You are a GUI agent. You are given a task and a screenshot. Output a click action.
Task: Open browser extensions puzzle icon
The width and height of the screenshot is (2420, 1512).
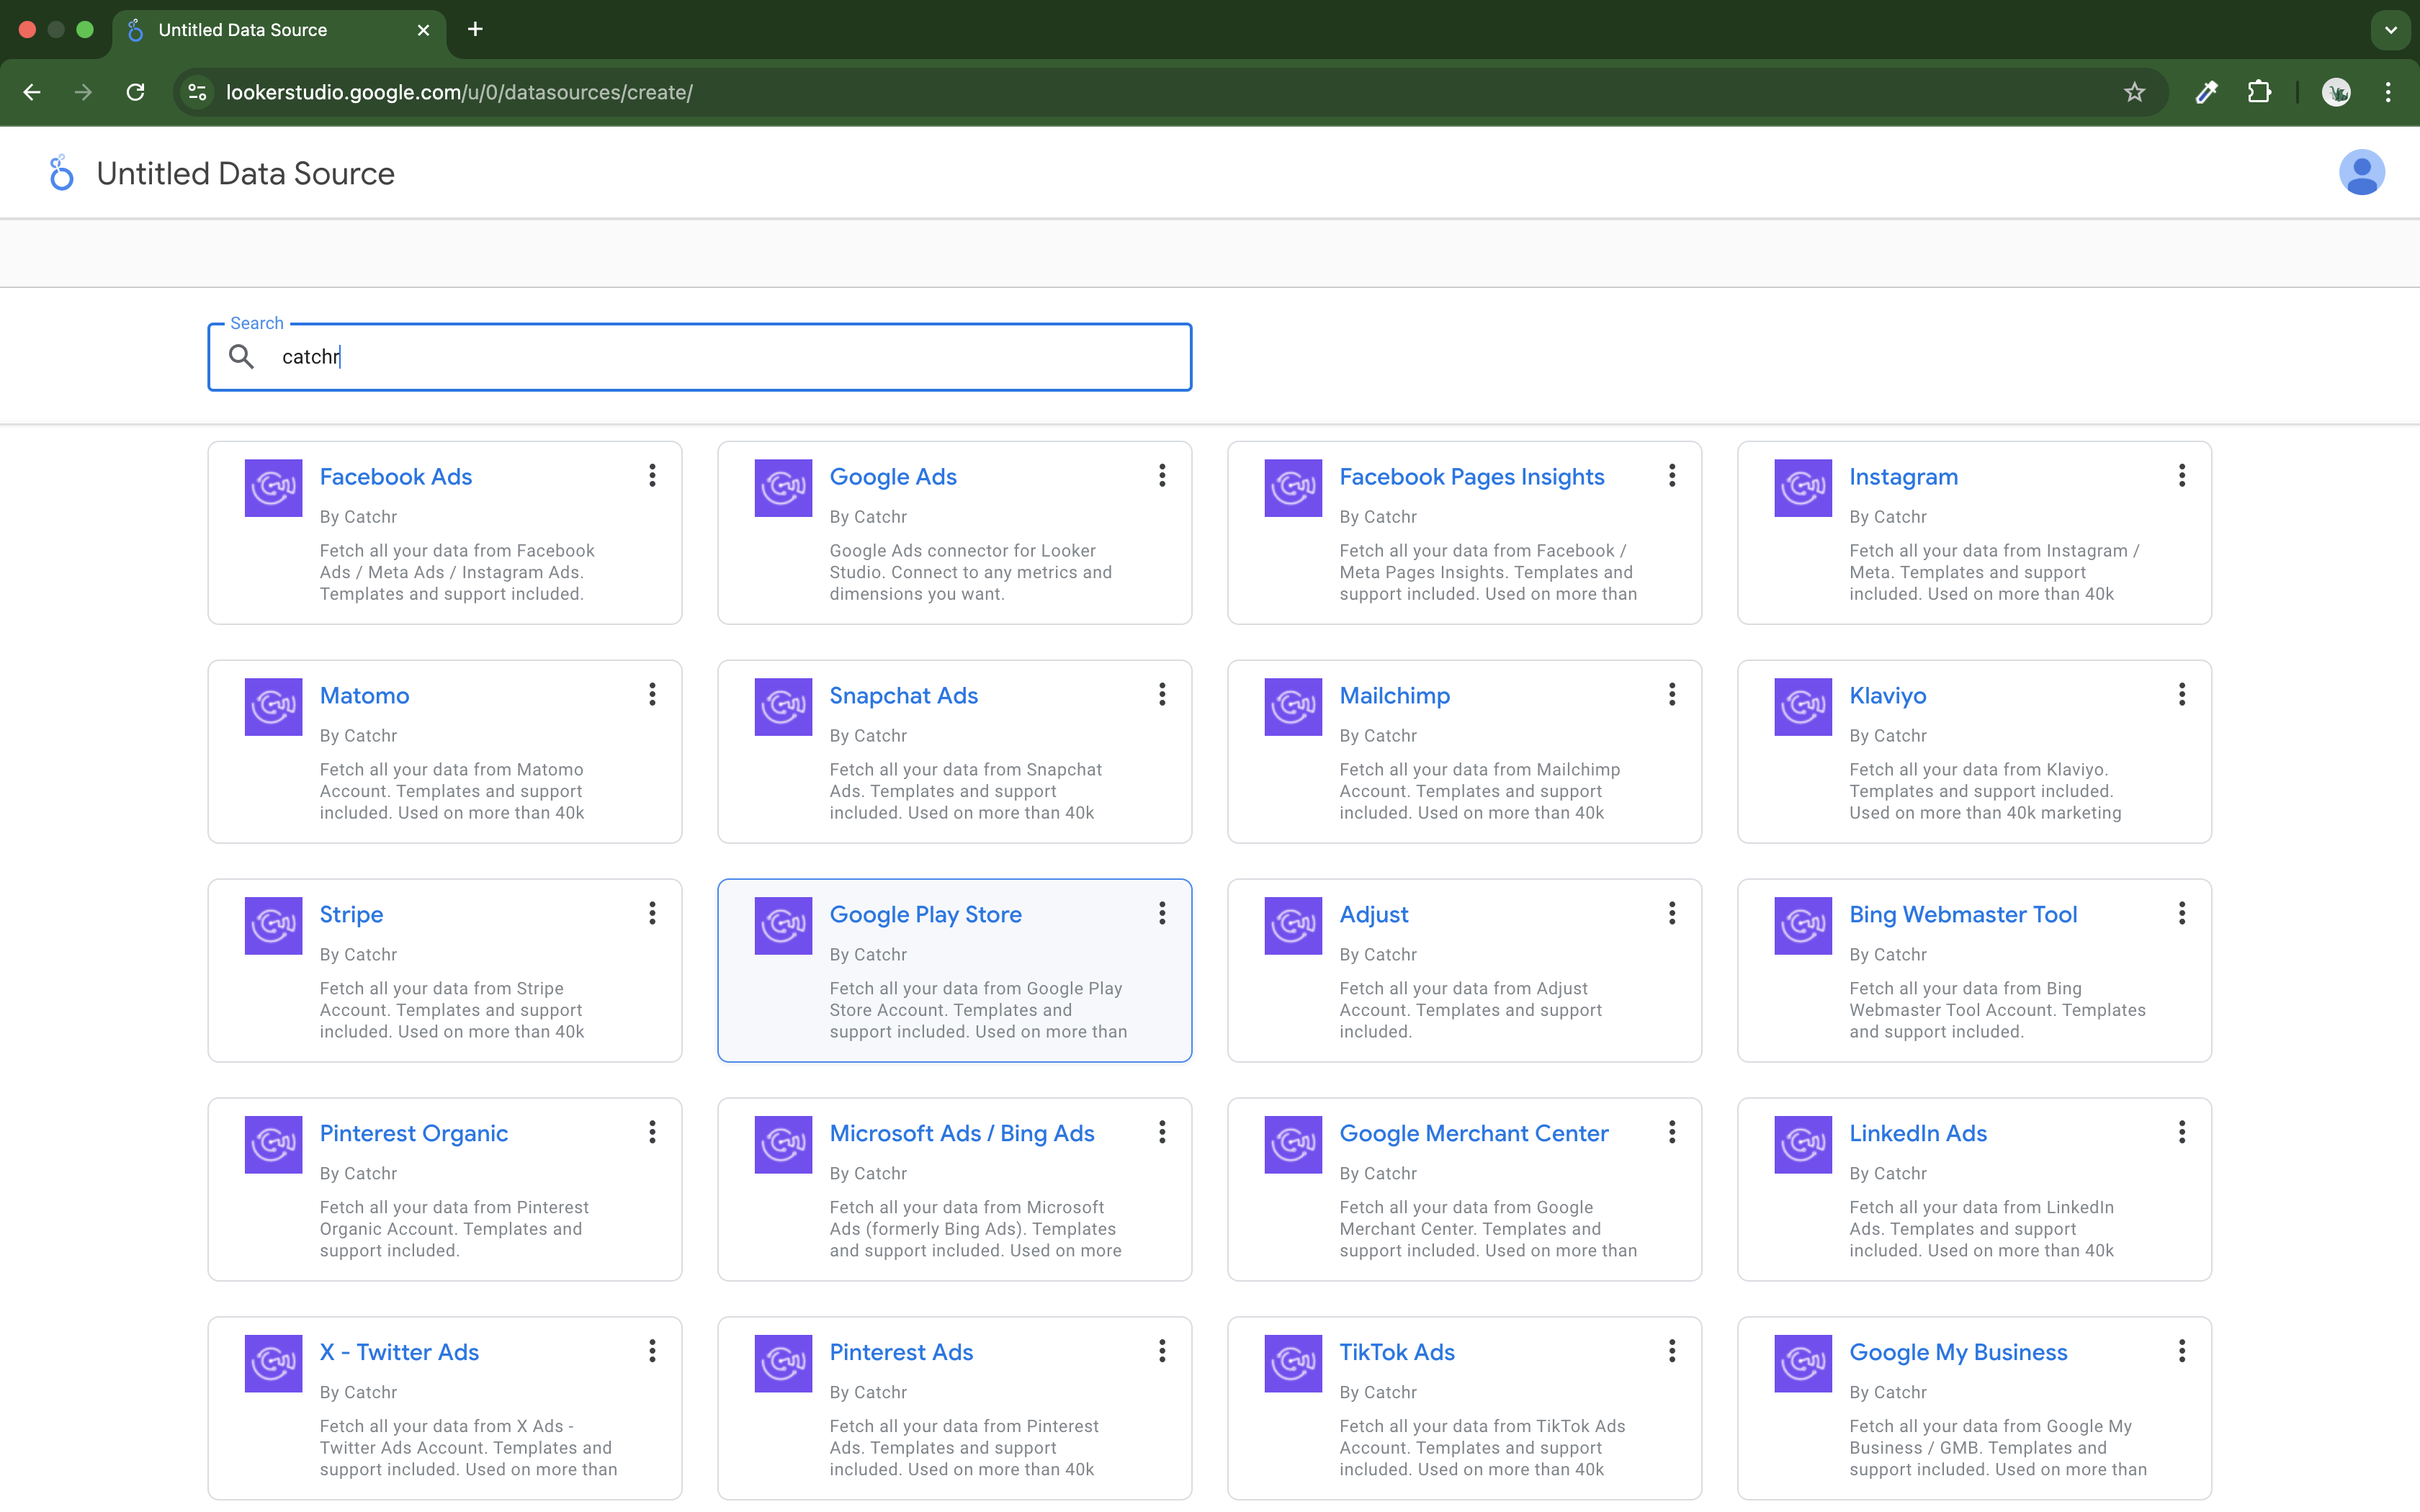(2259, 92)
